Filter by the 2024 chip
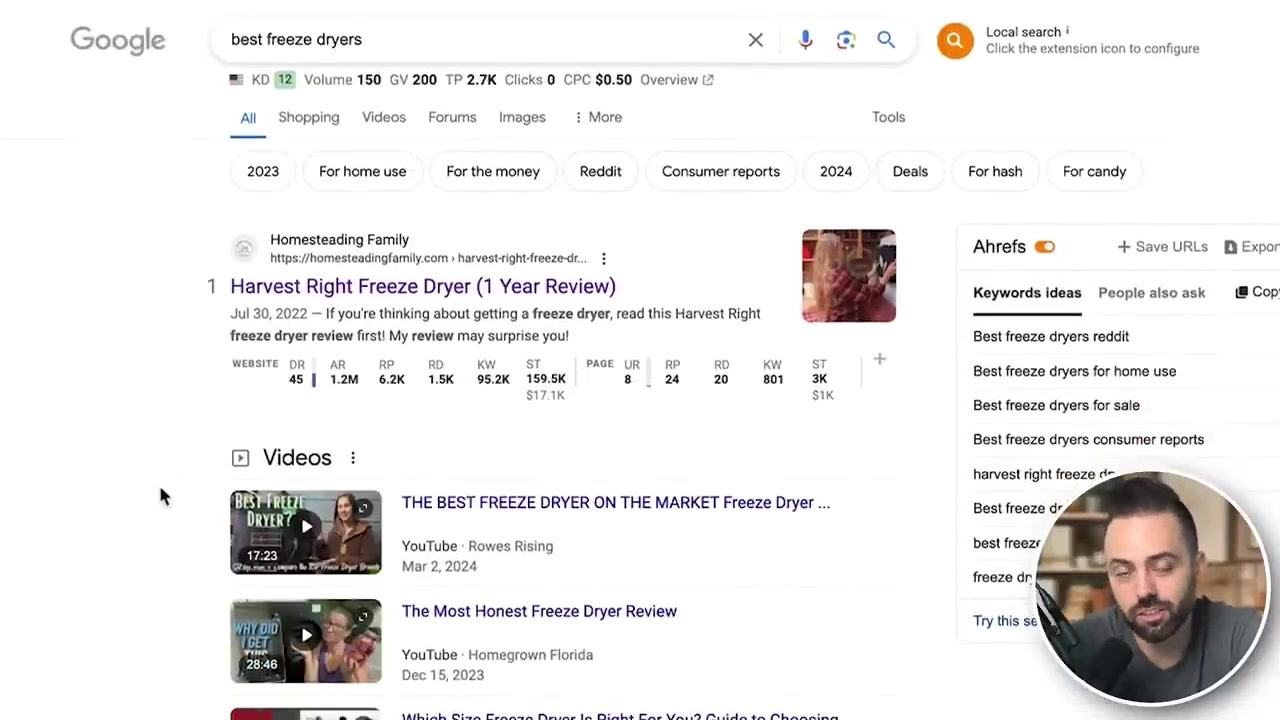 pyautogui.click(x=836, y=171)
